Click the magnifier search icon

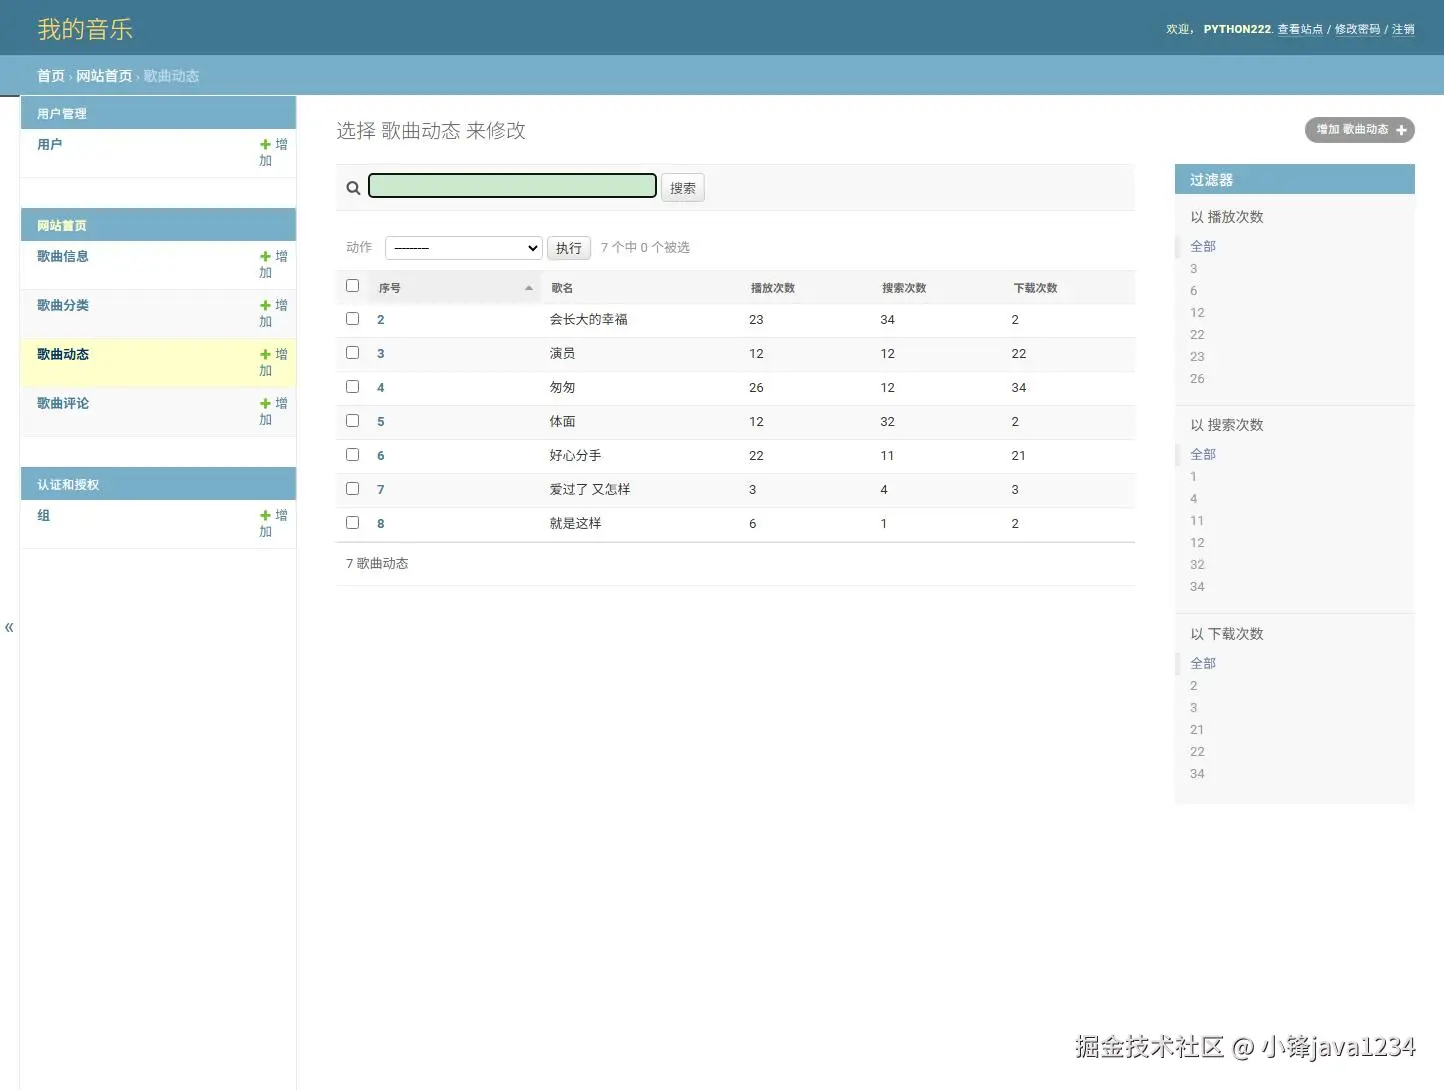point(353,188)
